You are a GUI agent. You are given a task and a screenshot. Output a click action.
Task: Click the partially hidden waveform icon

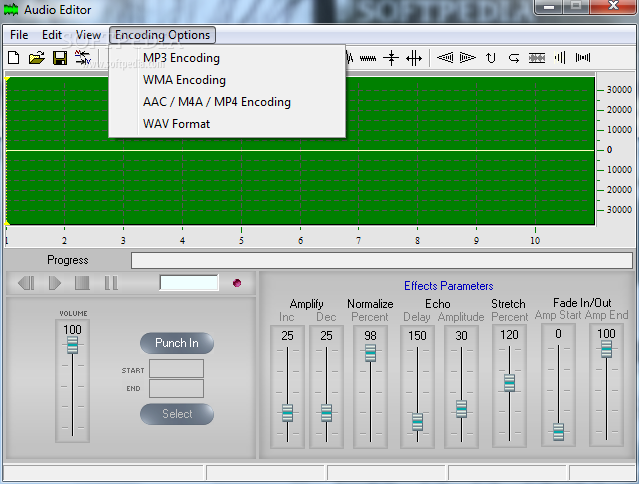coord(350,58)
